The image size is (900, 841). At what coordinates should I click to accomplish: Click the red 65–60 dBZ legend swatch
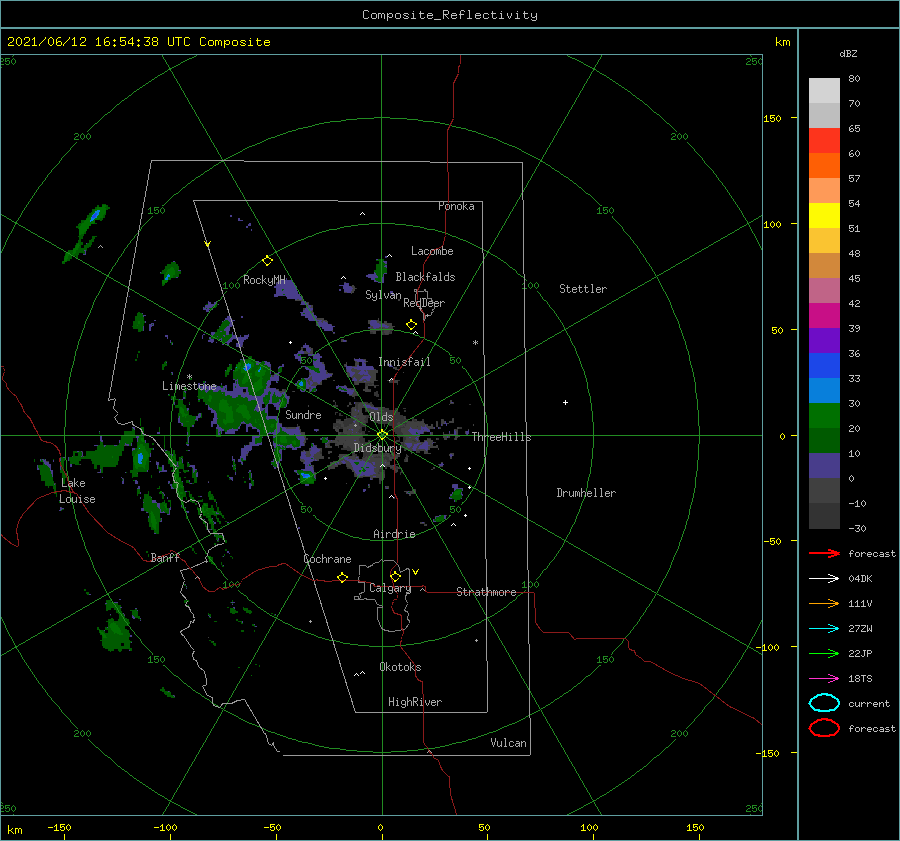click(824, 141)
